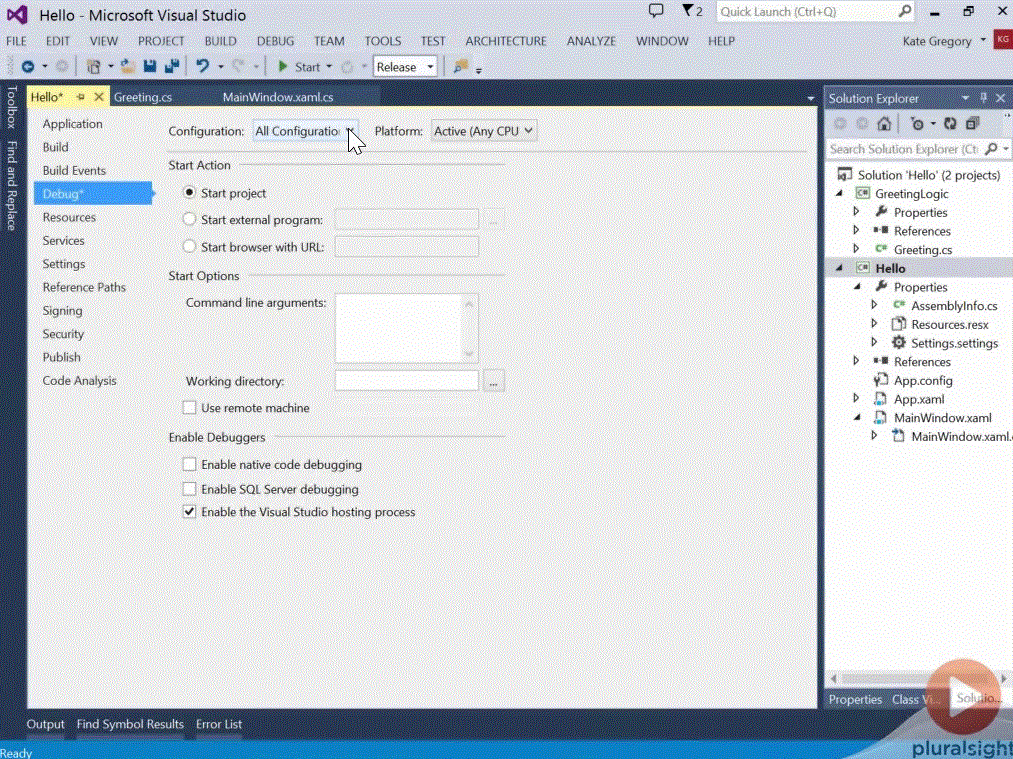1013x759 pixels.
Task: Click the Solution Explorer search magnifier icon
Action: click(991, 149)
